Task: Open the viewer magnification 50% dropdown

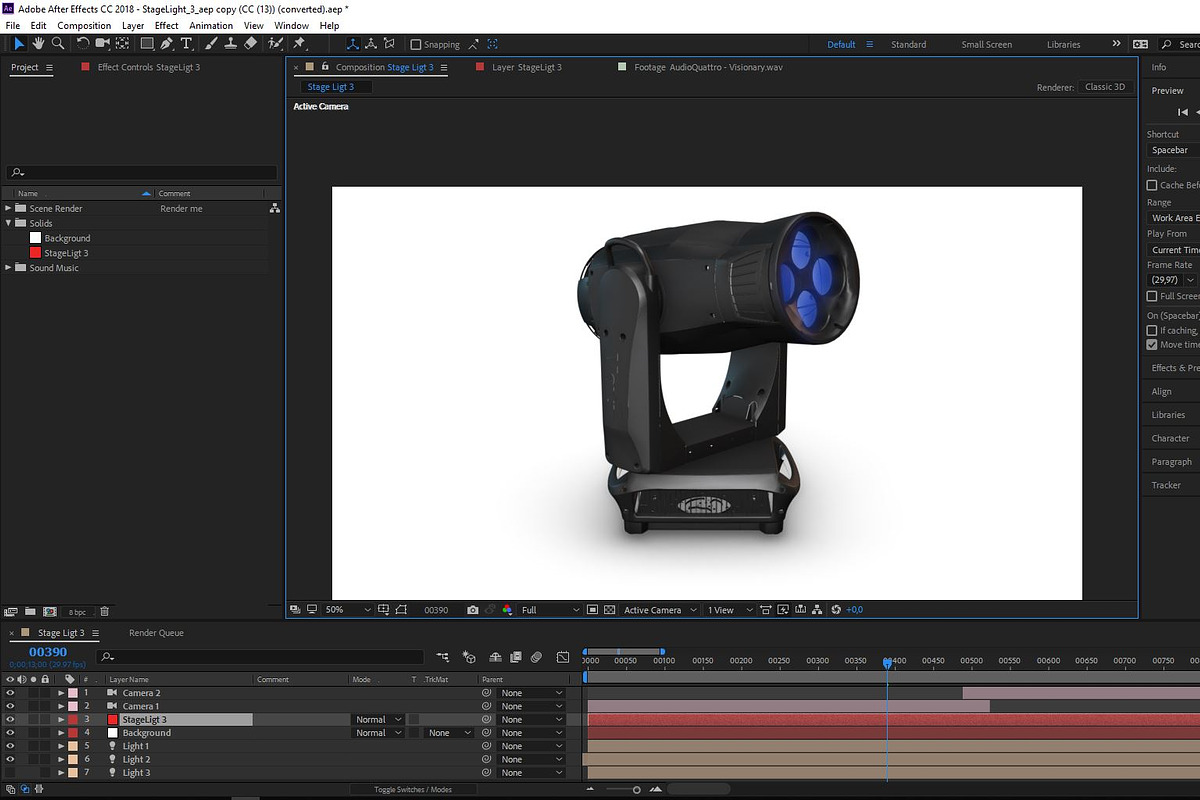Action: tap(348, 610)
